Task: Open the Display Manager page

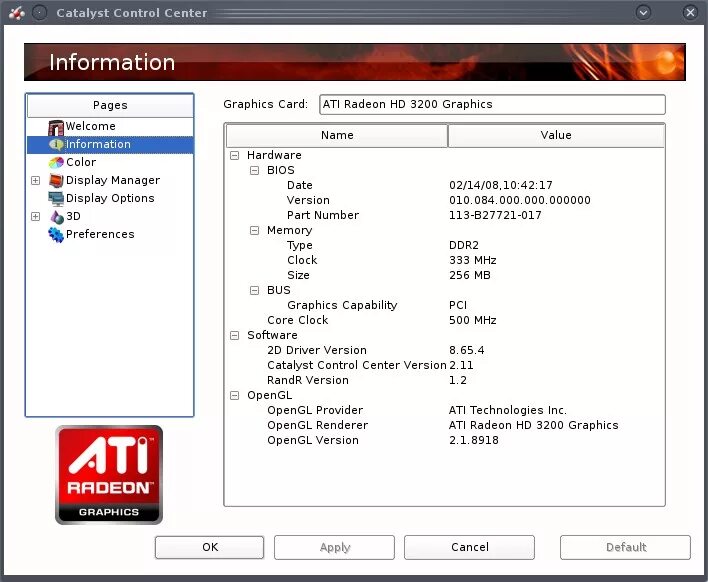Action: click(113, 180)
